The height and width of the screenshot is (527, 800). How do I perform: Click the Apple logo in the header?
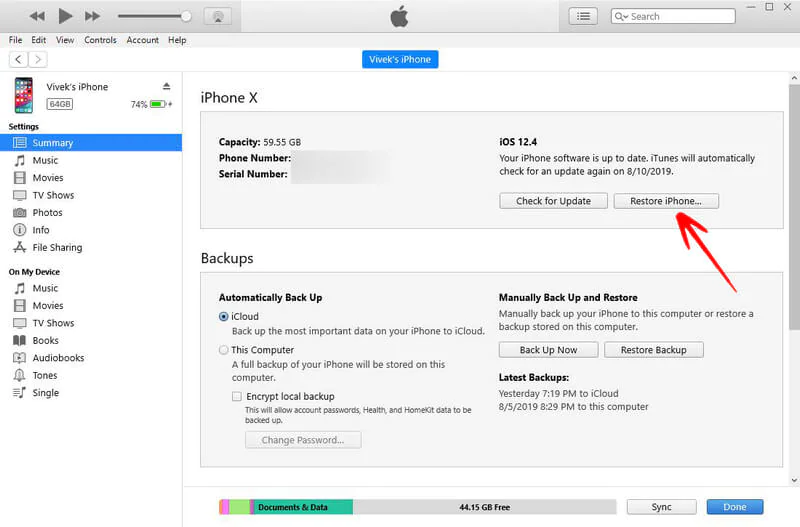coord(399,16)
